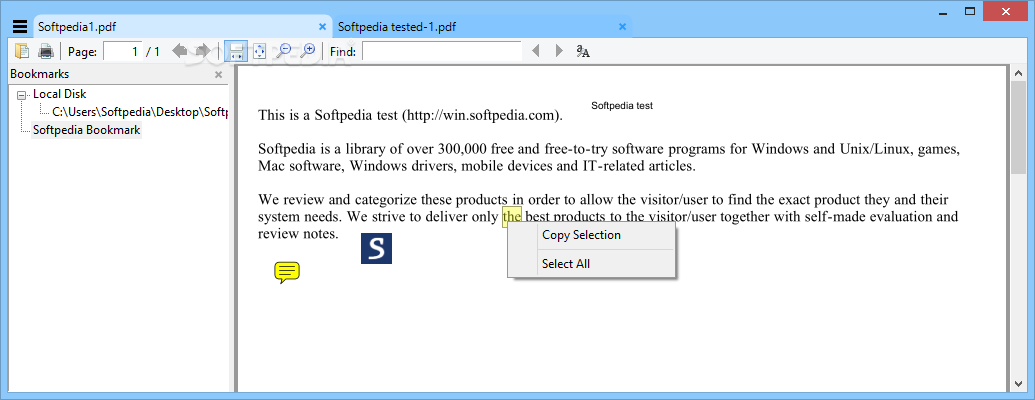1035x400 pixels.
Task: Collapse the Local Disk tree node
Action: tap(21, 95)
